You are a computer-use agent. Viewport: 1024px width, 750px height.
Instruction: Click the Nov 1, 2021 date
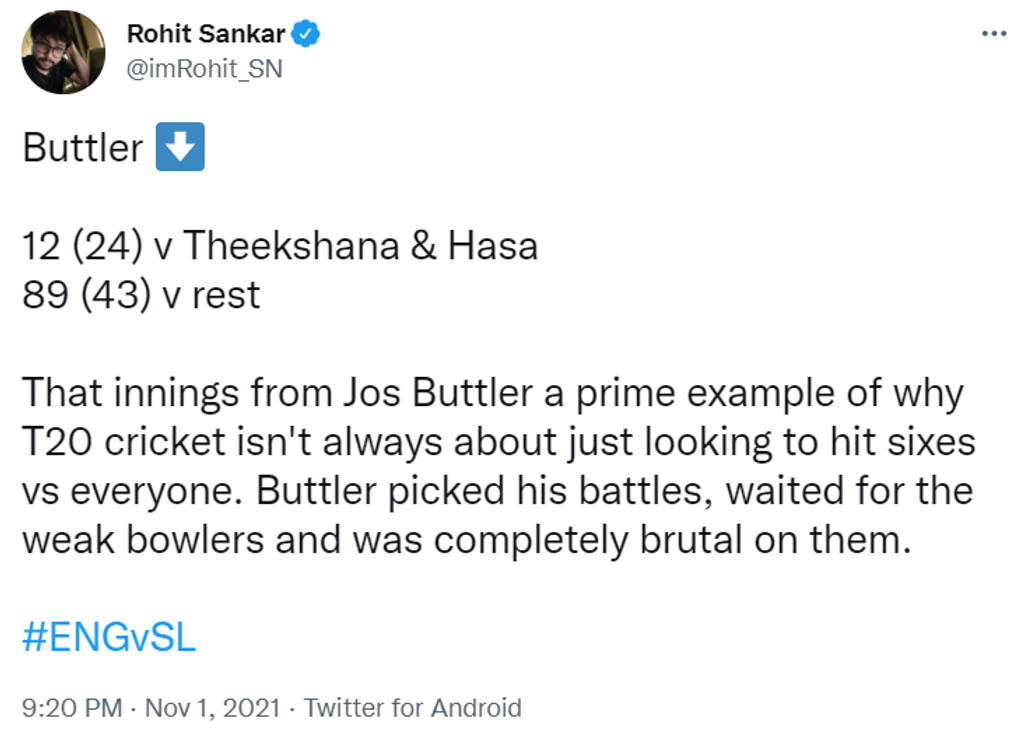212,708
